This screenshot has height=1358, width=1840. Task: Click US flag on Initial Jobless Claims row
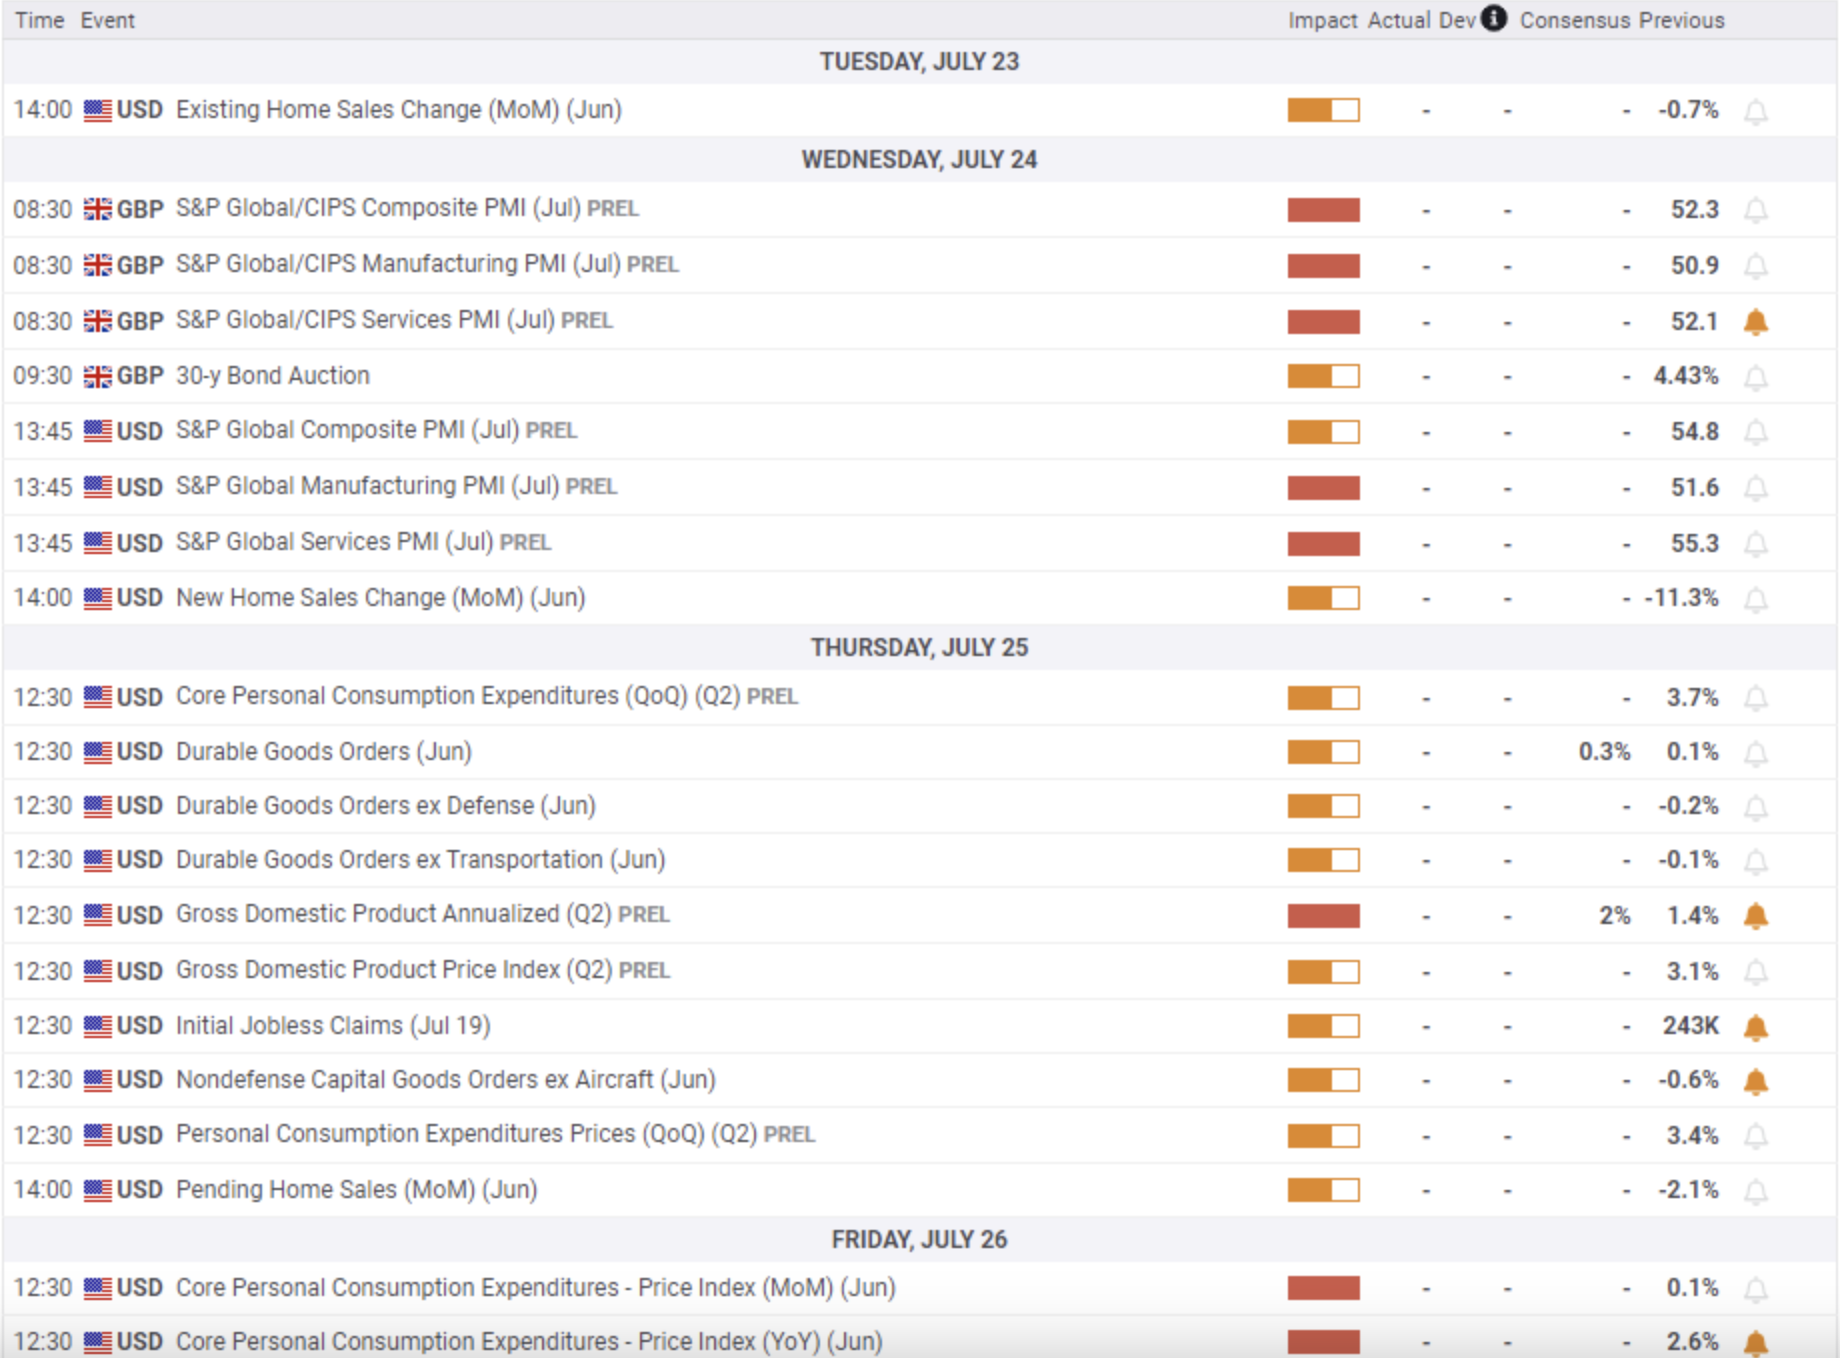click(97, 1026)
